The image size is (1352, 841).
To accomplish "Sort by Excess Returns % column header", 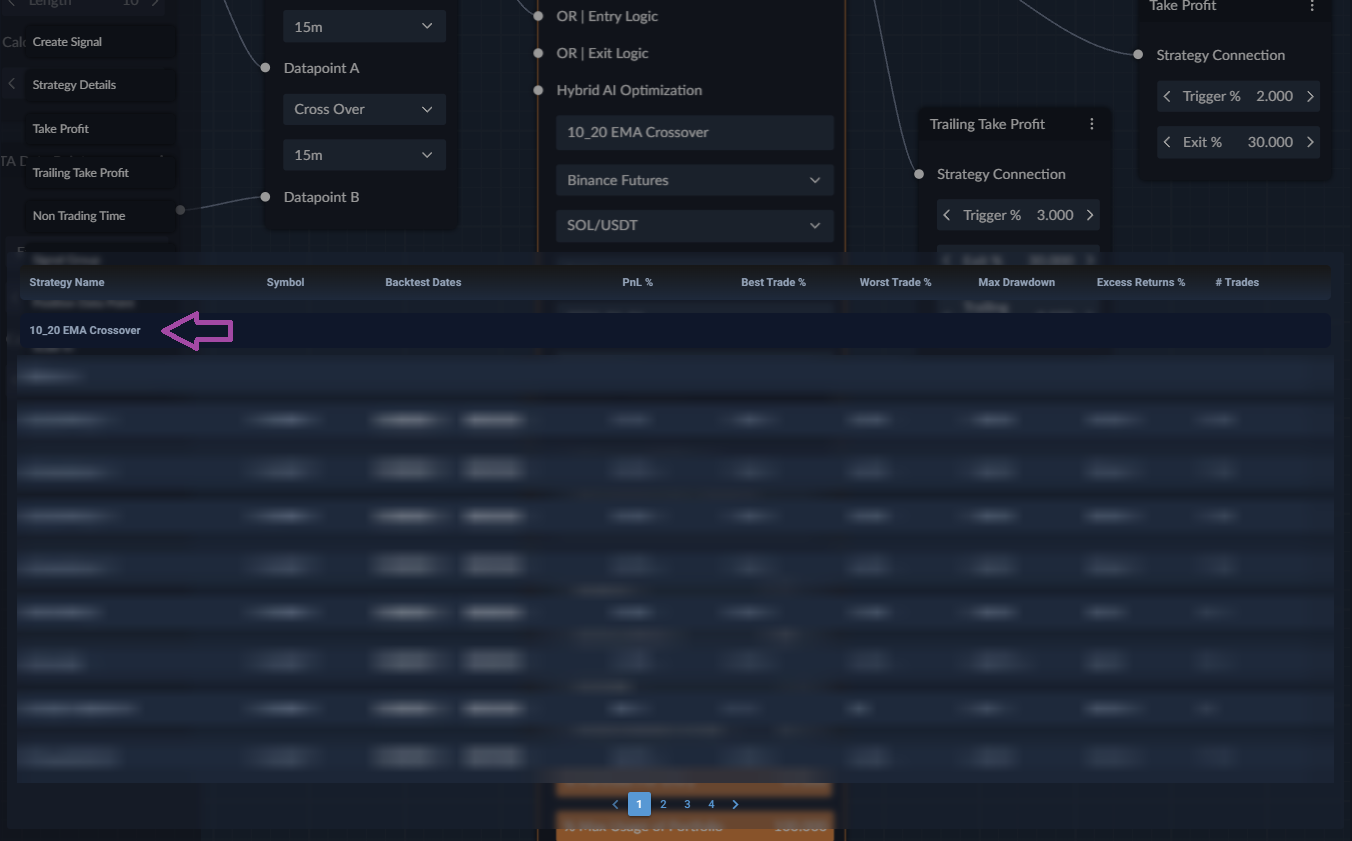I will click(x=1141, y=282).
